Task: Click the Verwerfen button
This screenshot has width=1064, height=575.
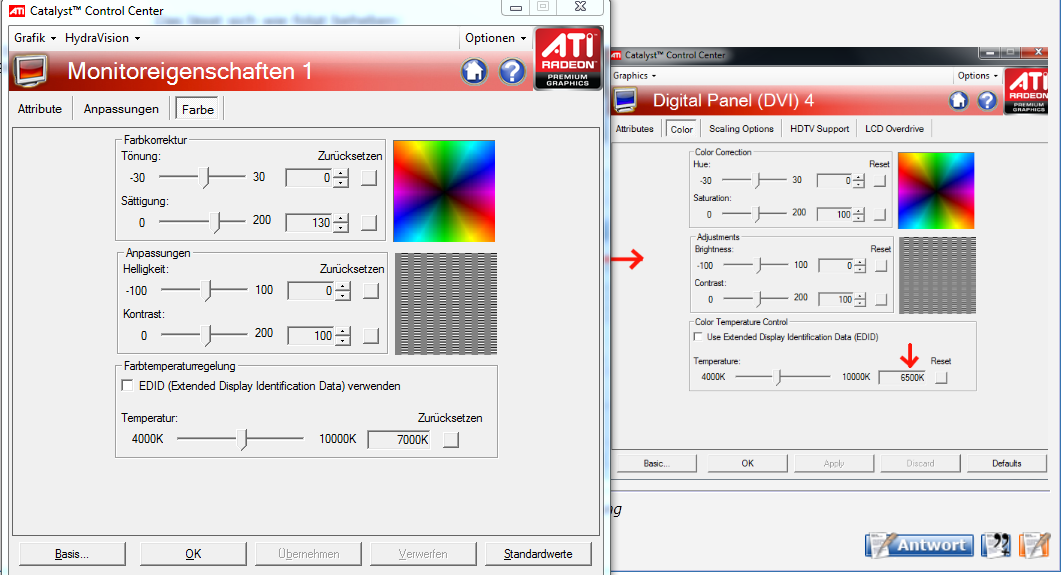Action: (423, 554)
